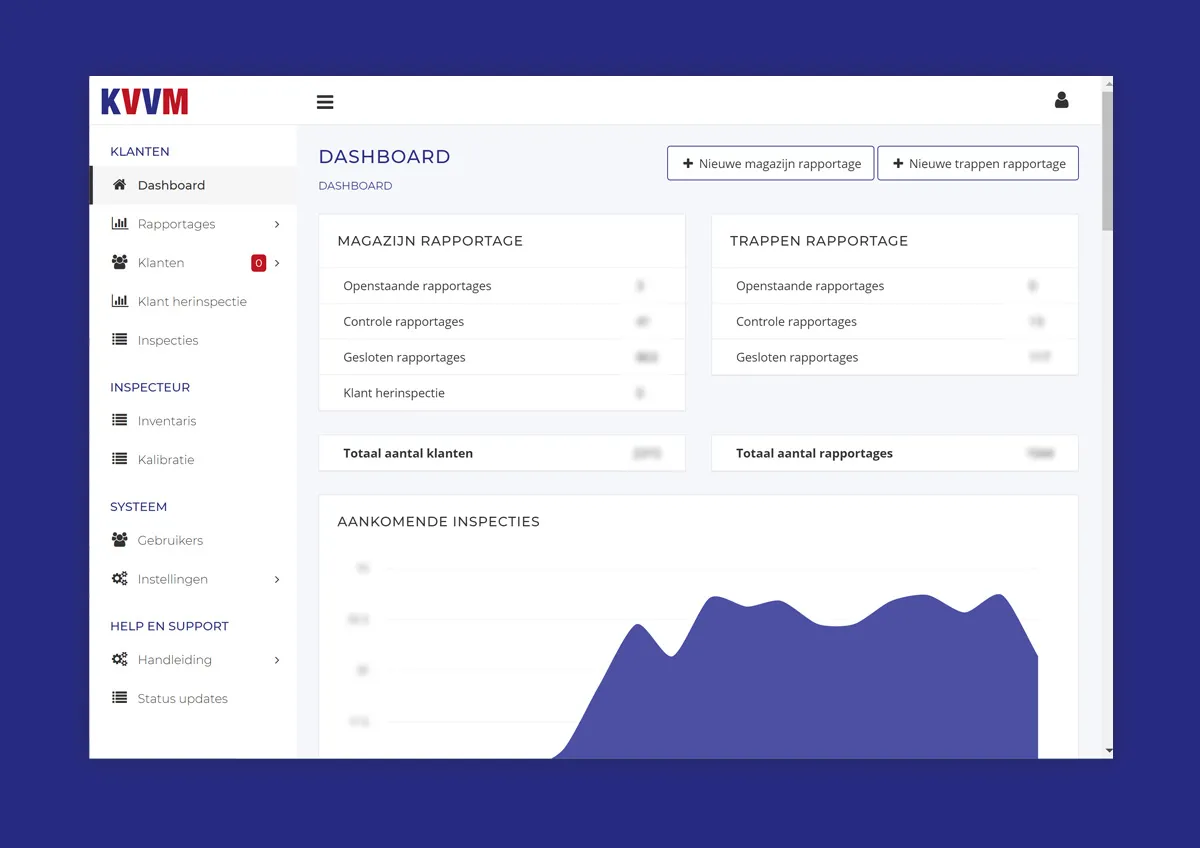Expand the Handleiding submenu chevron
This screenshot has width=1200, height=848.
(278, 659)
